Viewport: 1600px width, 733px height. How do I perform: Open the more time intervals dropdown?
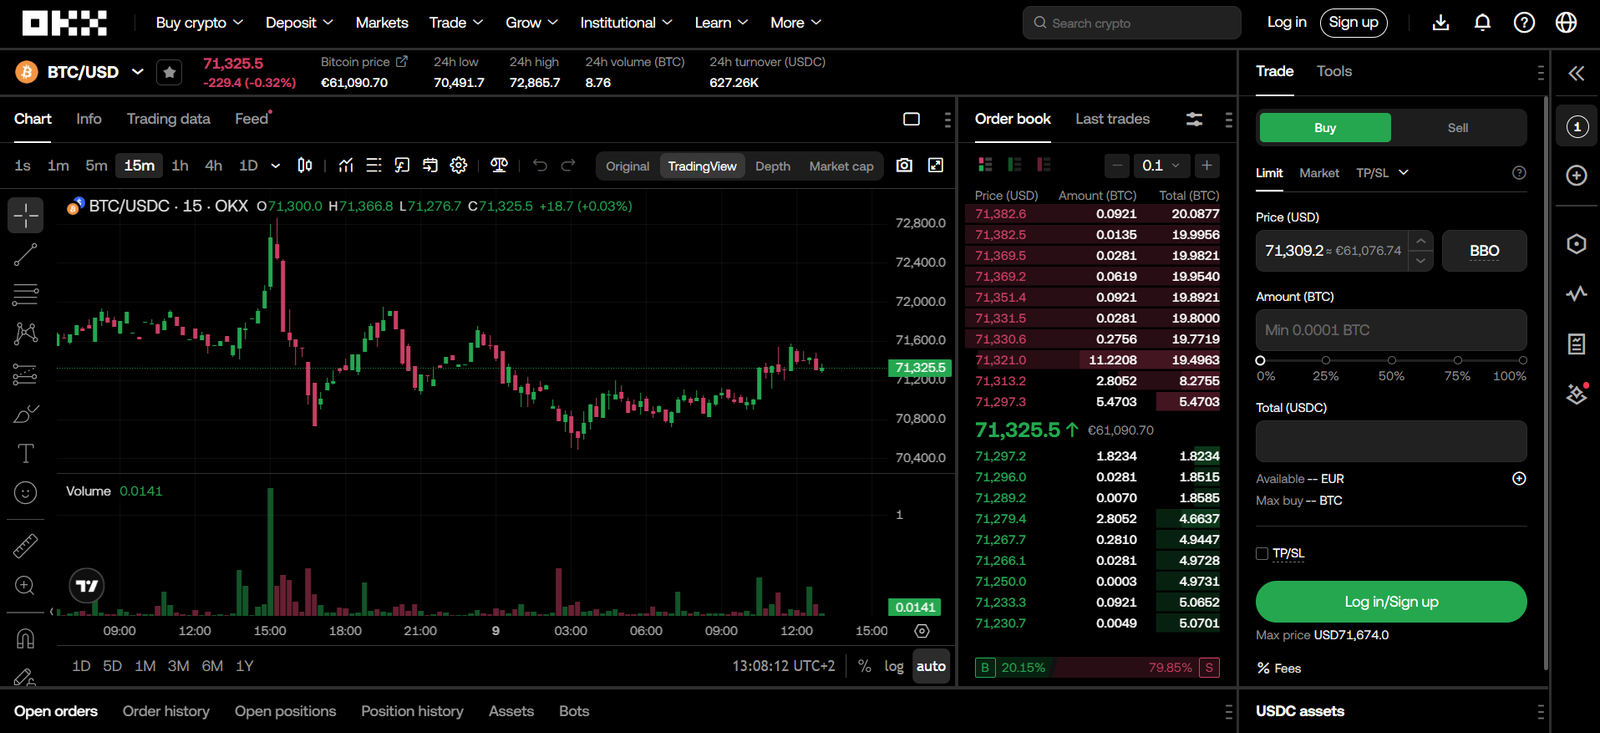point(275,166)
